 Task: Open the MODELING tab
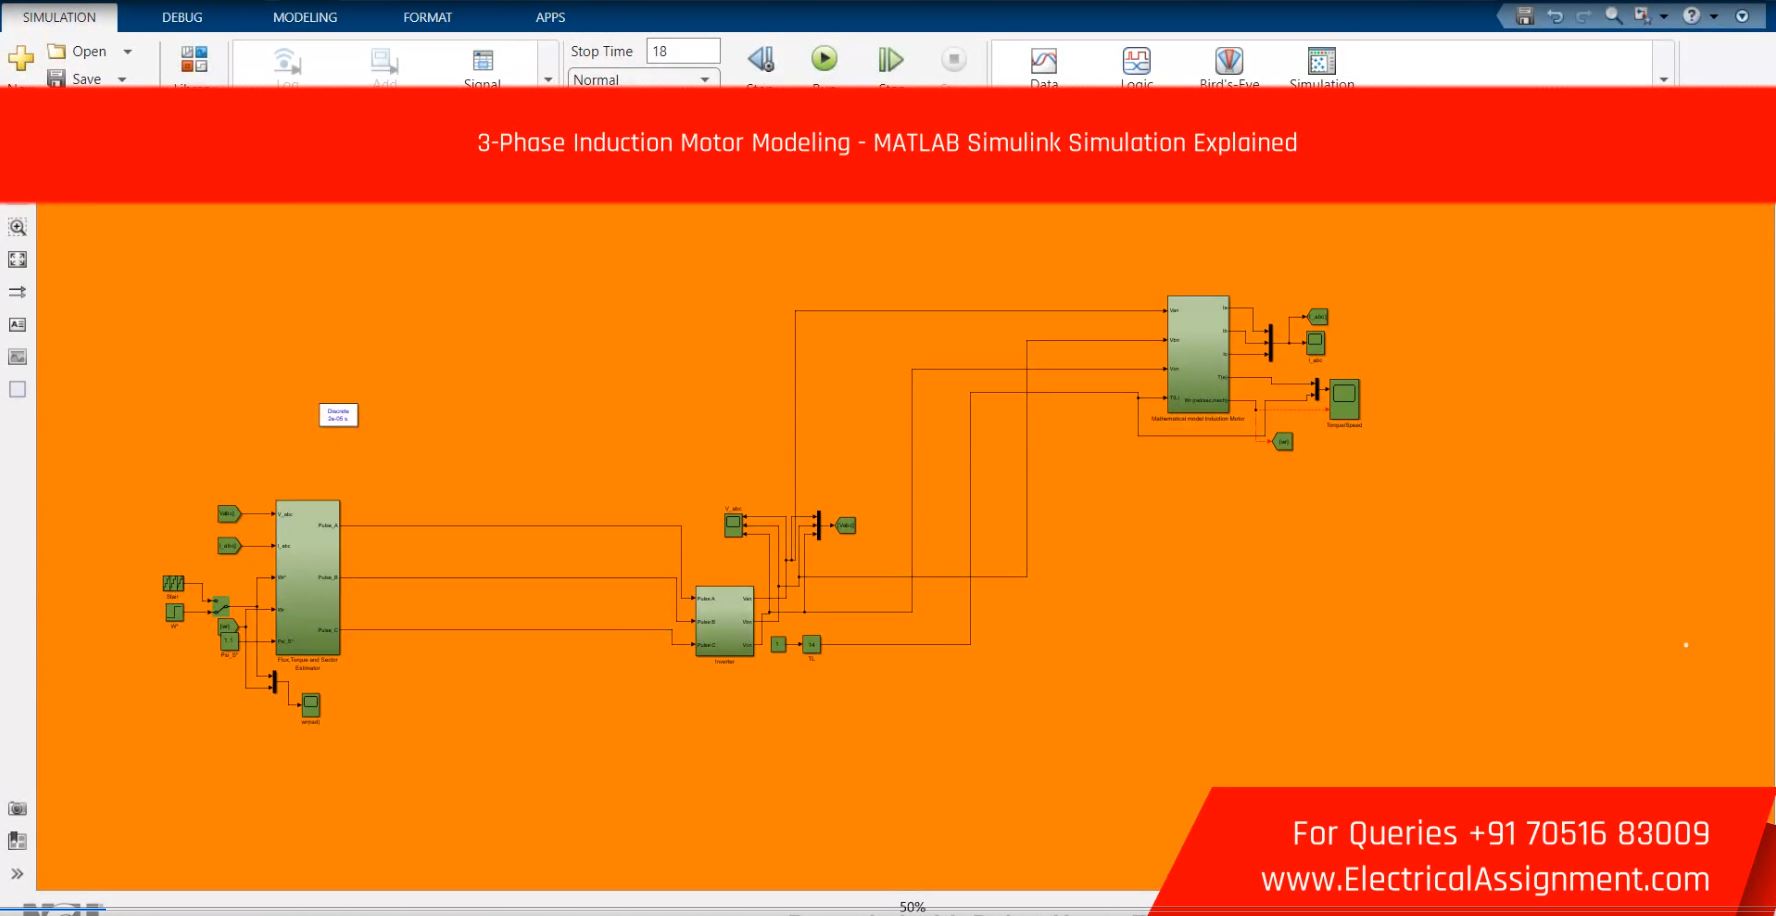(x=305, y=17)
